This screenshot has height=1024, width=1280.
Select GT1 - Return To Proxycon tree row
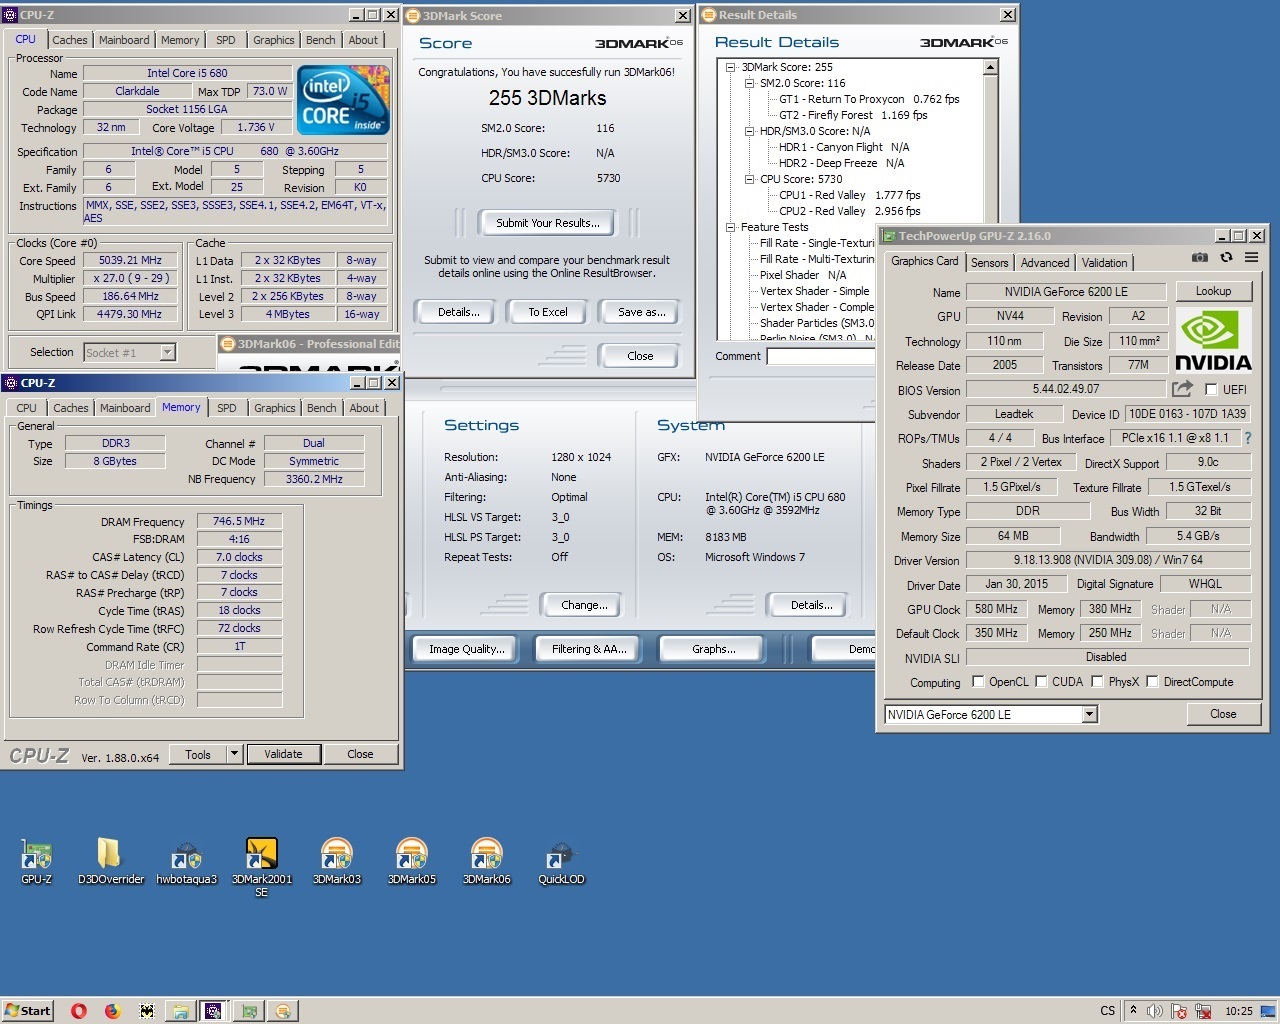click(x=869, y=99)
